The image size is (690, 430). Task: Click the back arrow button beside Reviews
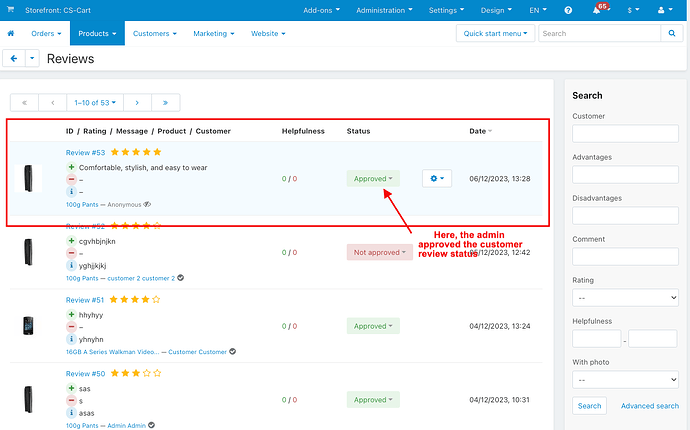click(14, 59)
